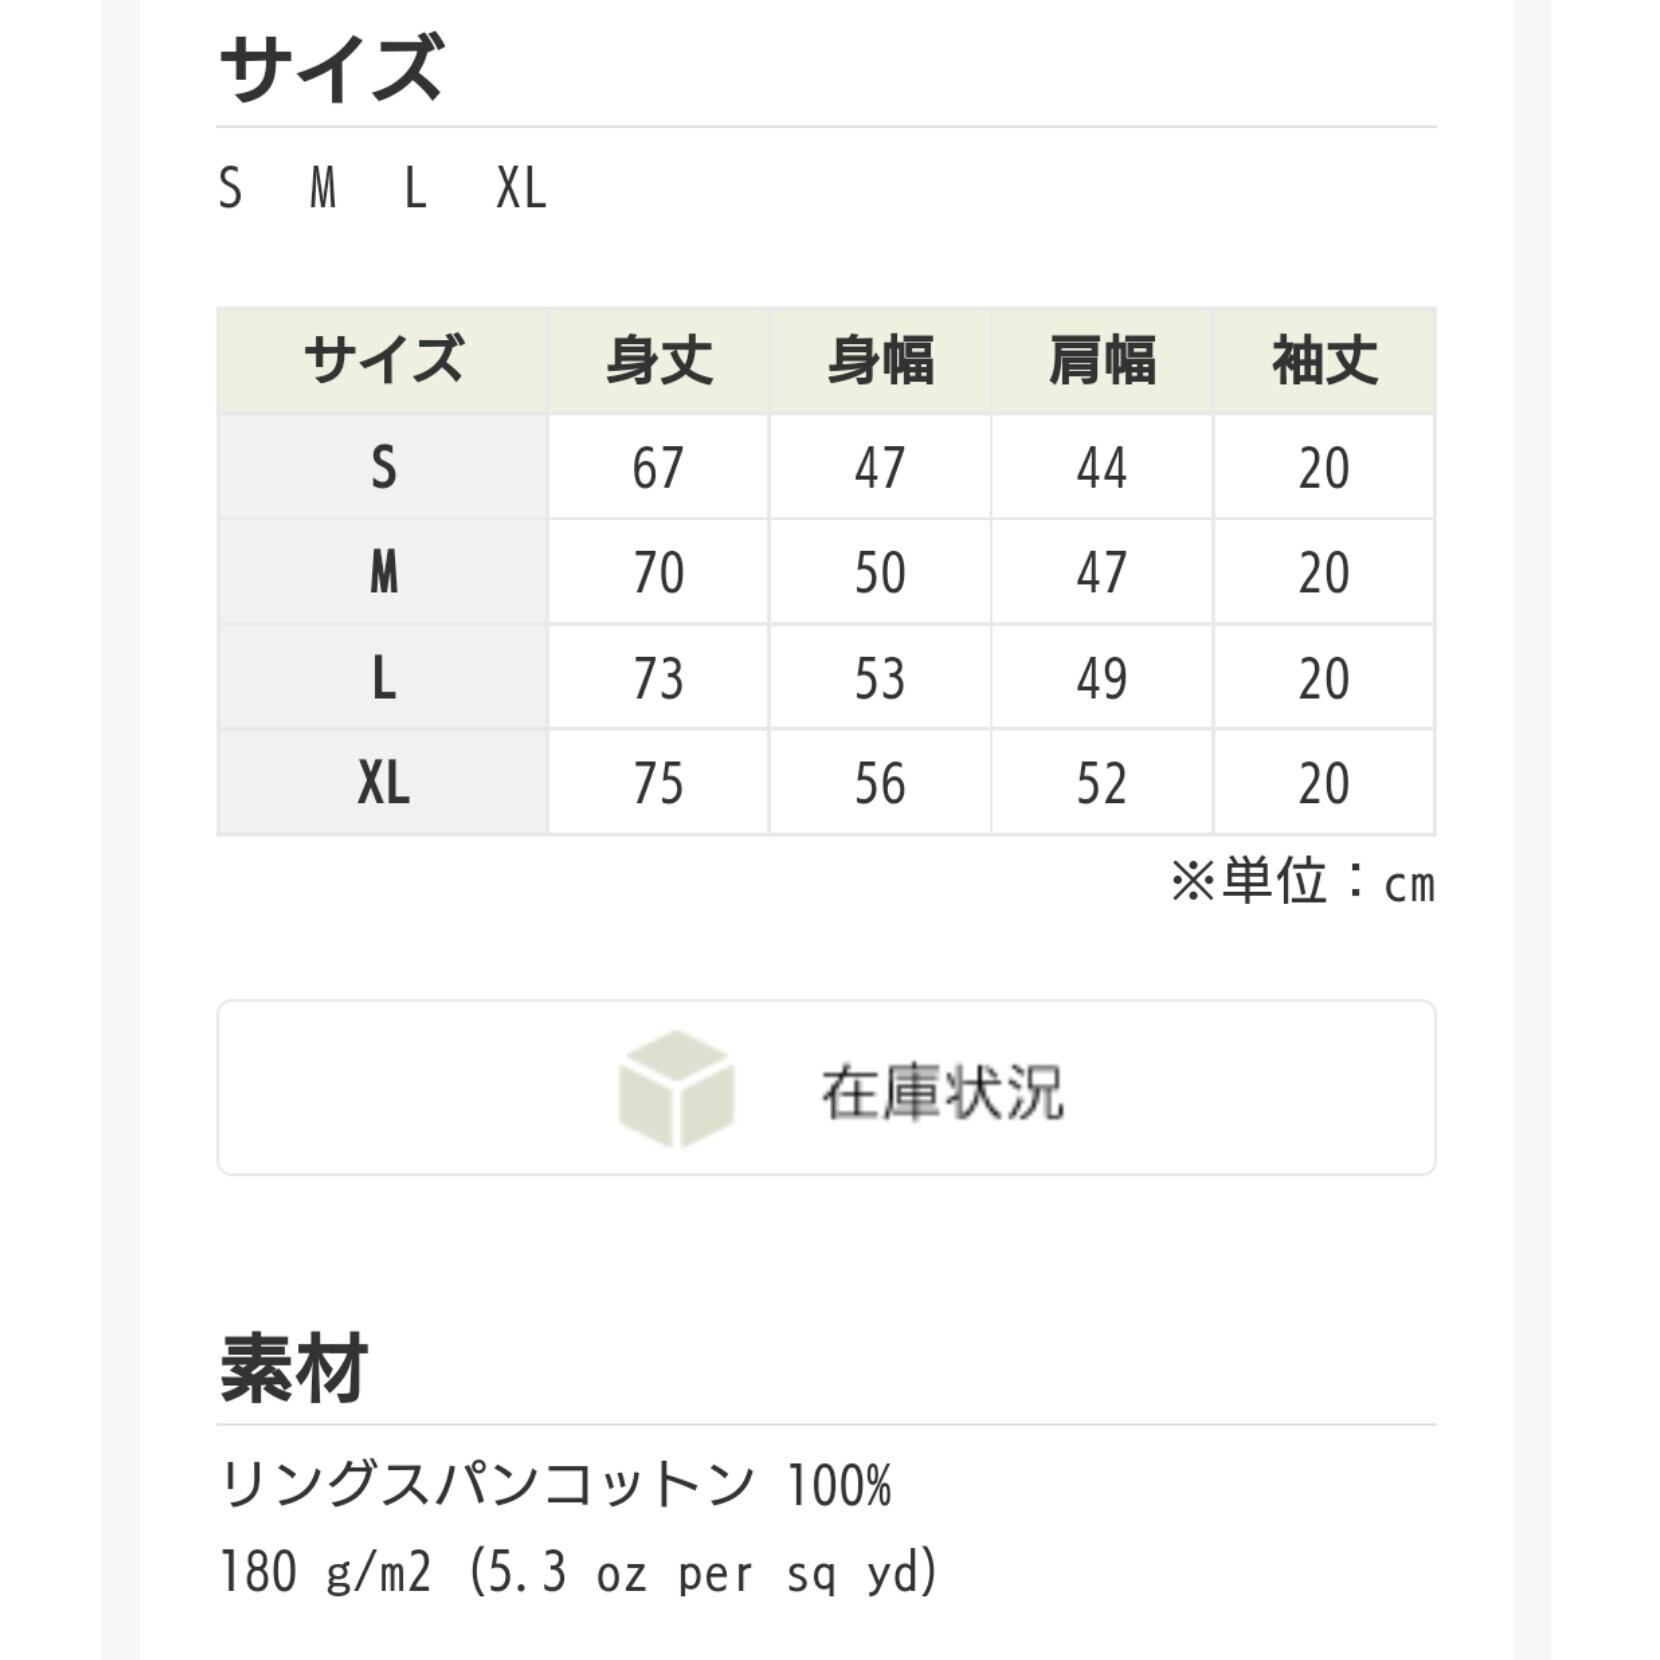Select the XL size option text

521,188
